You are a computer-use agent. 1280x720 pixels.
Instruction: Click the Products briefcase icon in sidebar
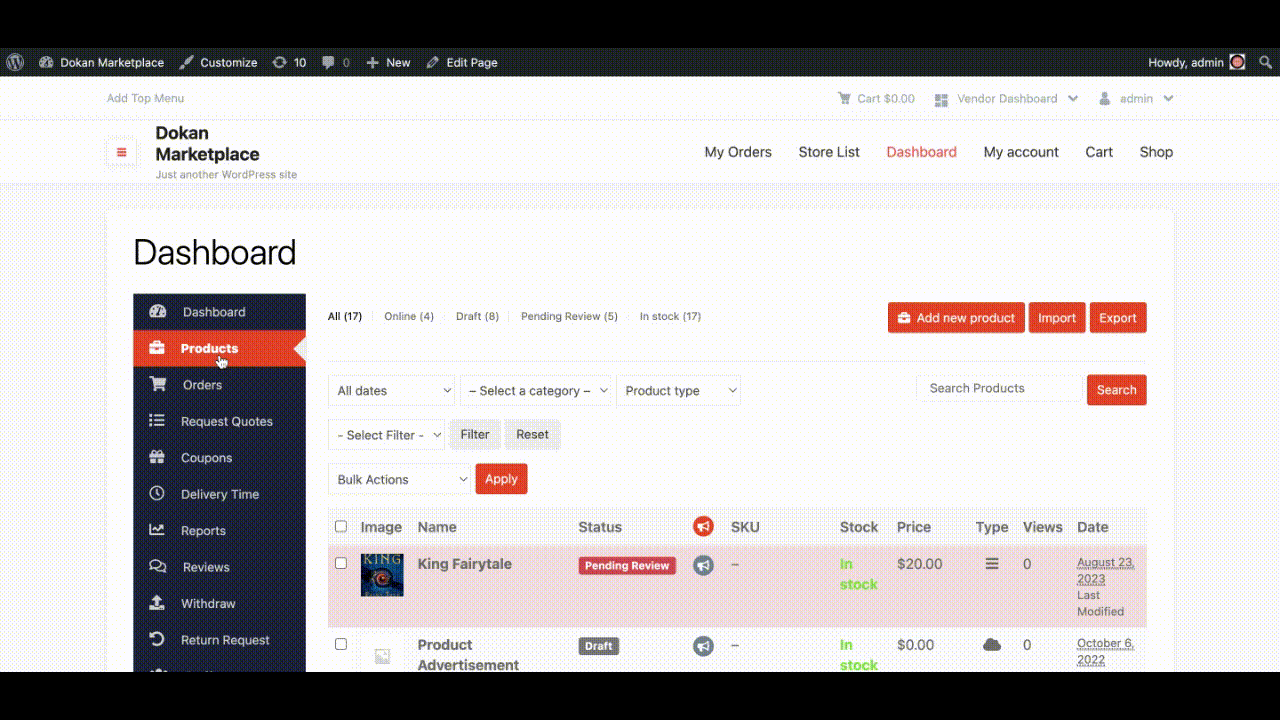(157, 348)
